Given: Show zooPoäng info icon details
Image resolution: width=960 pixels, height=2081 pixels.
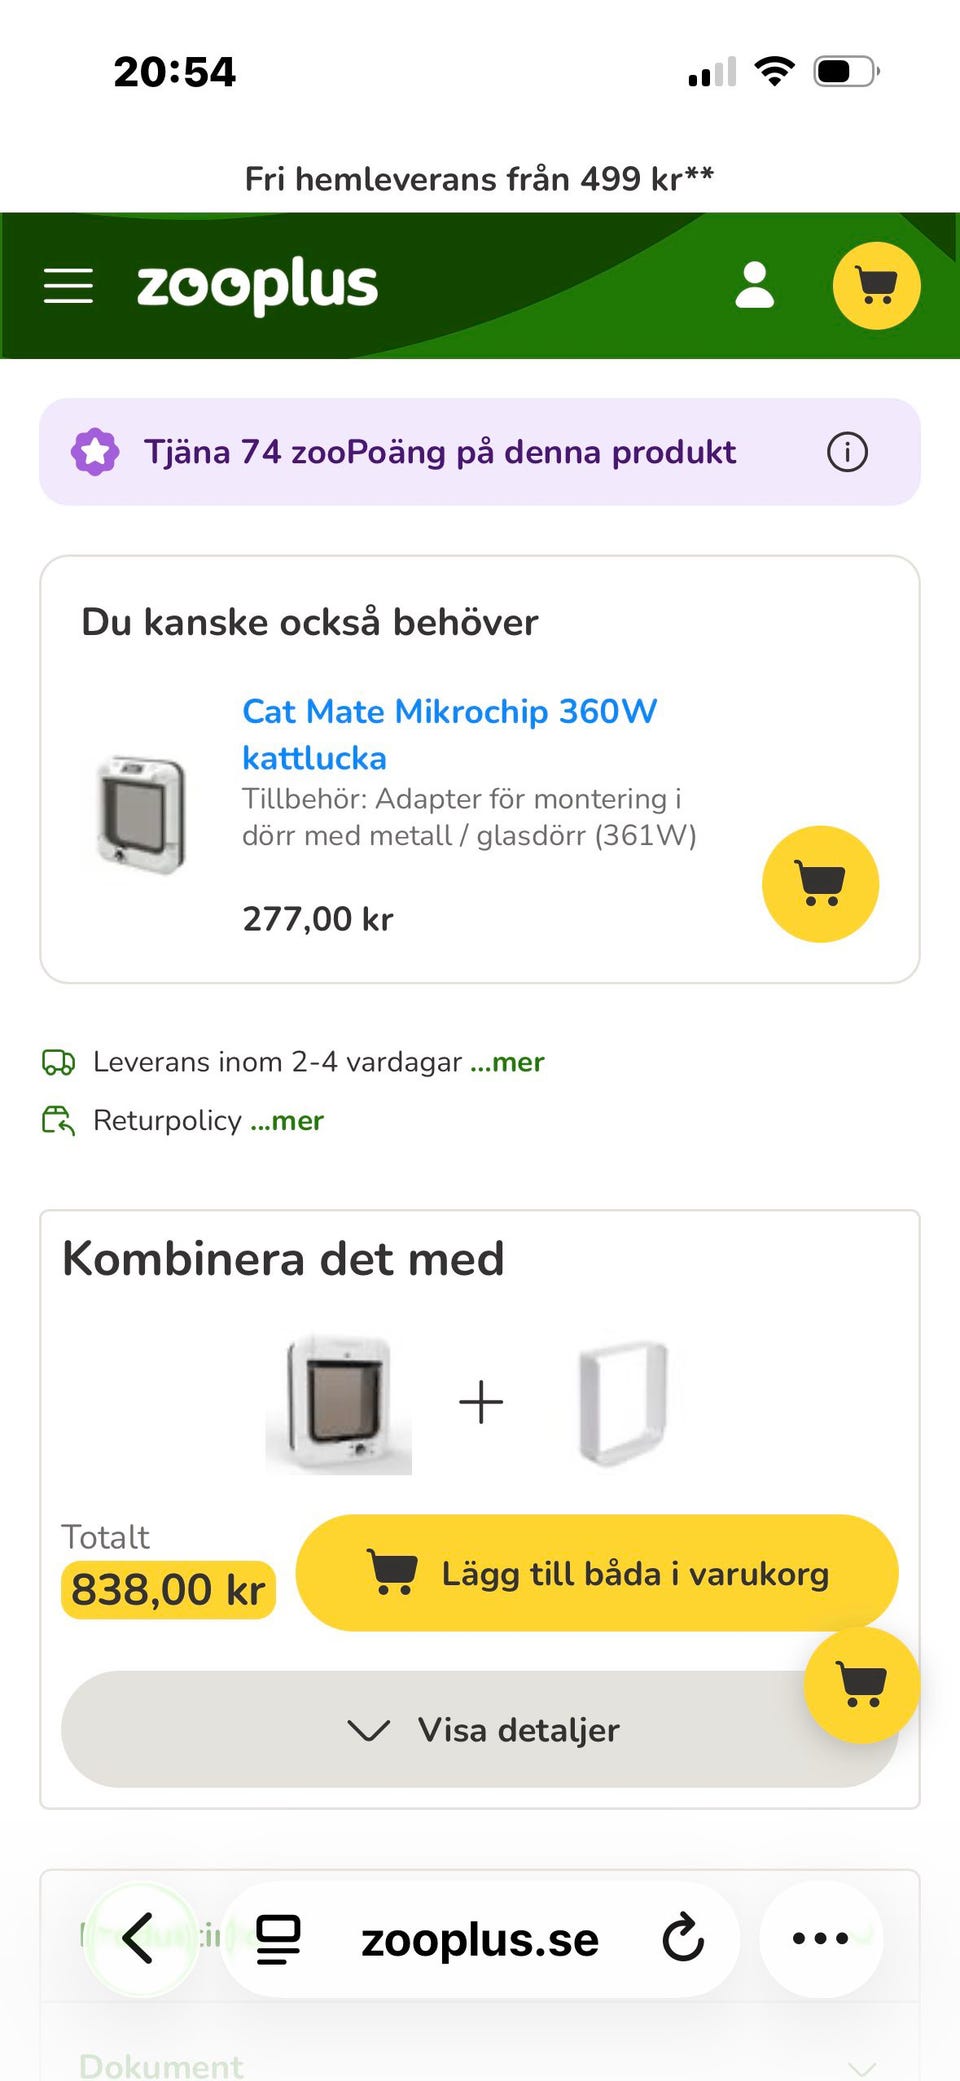Looking at the screenshot, I should tap(847, 452).
